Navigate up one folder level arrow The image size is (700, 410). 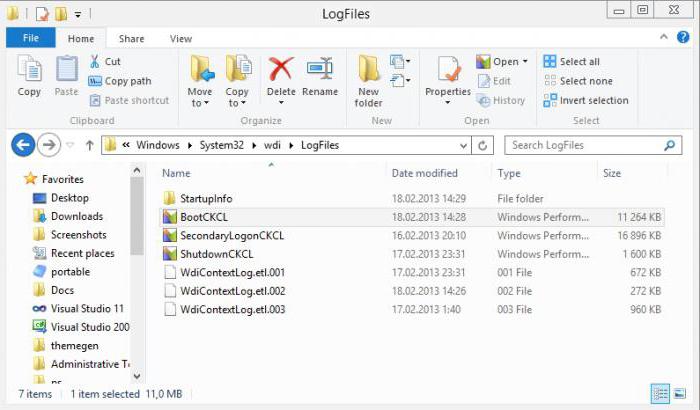point(89,145)
